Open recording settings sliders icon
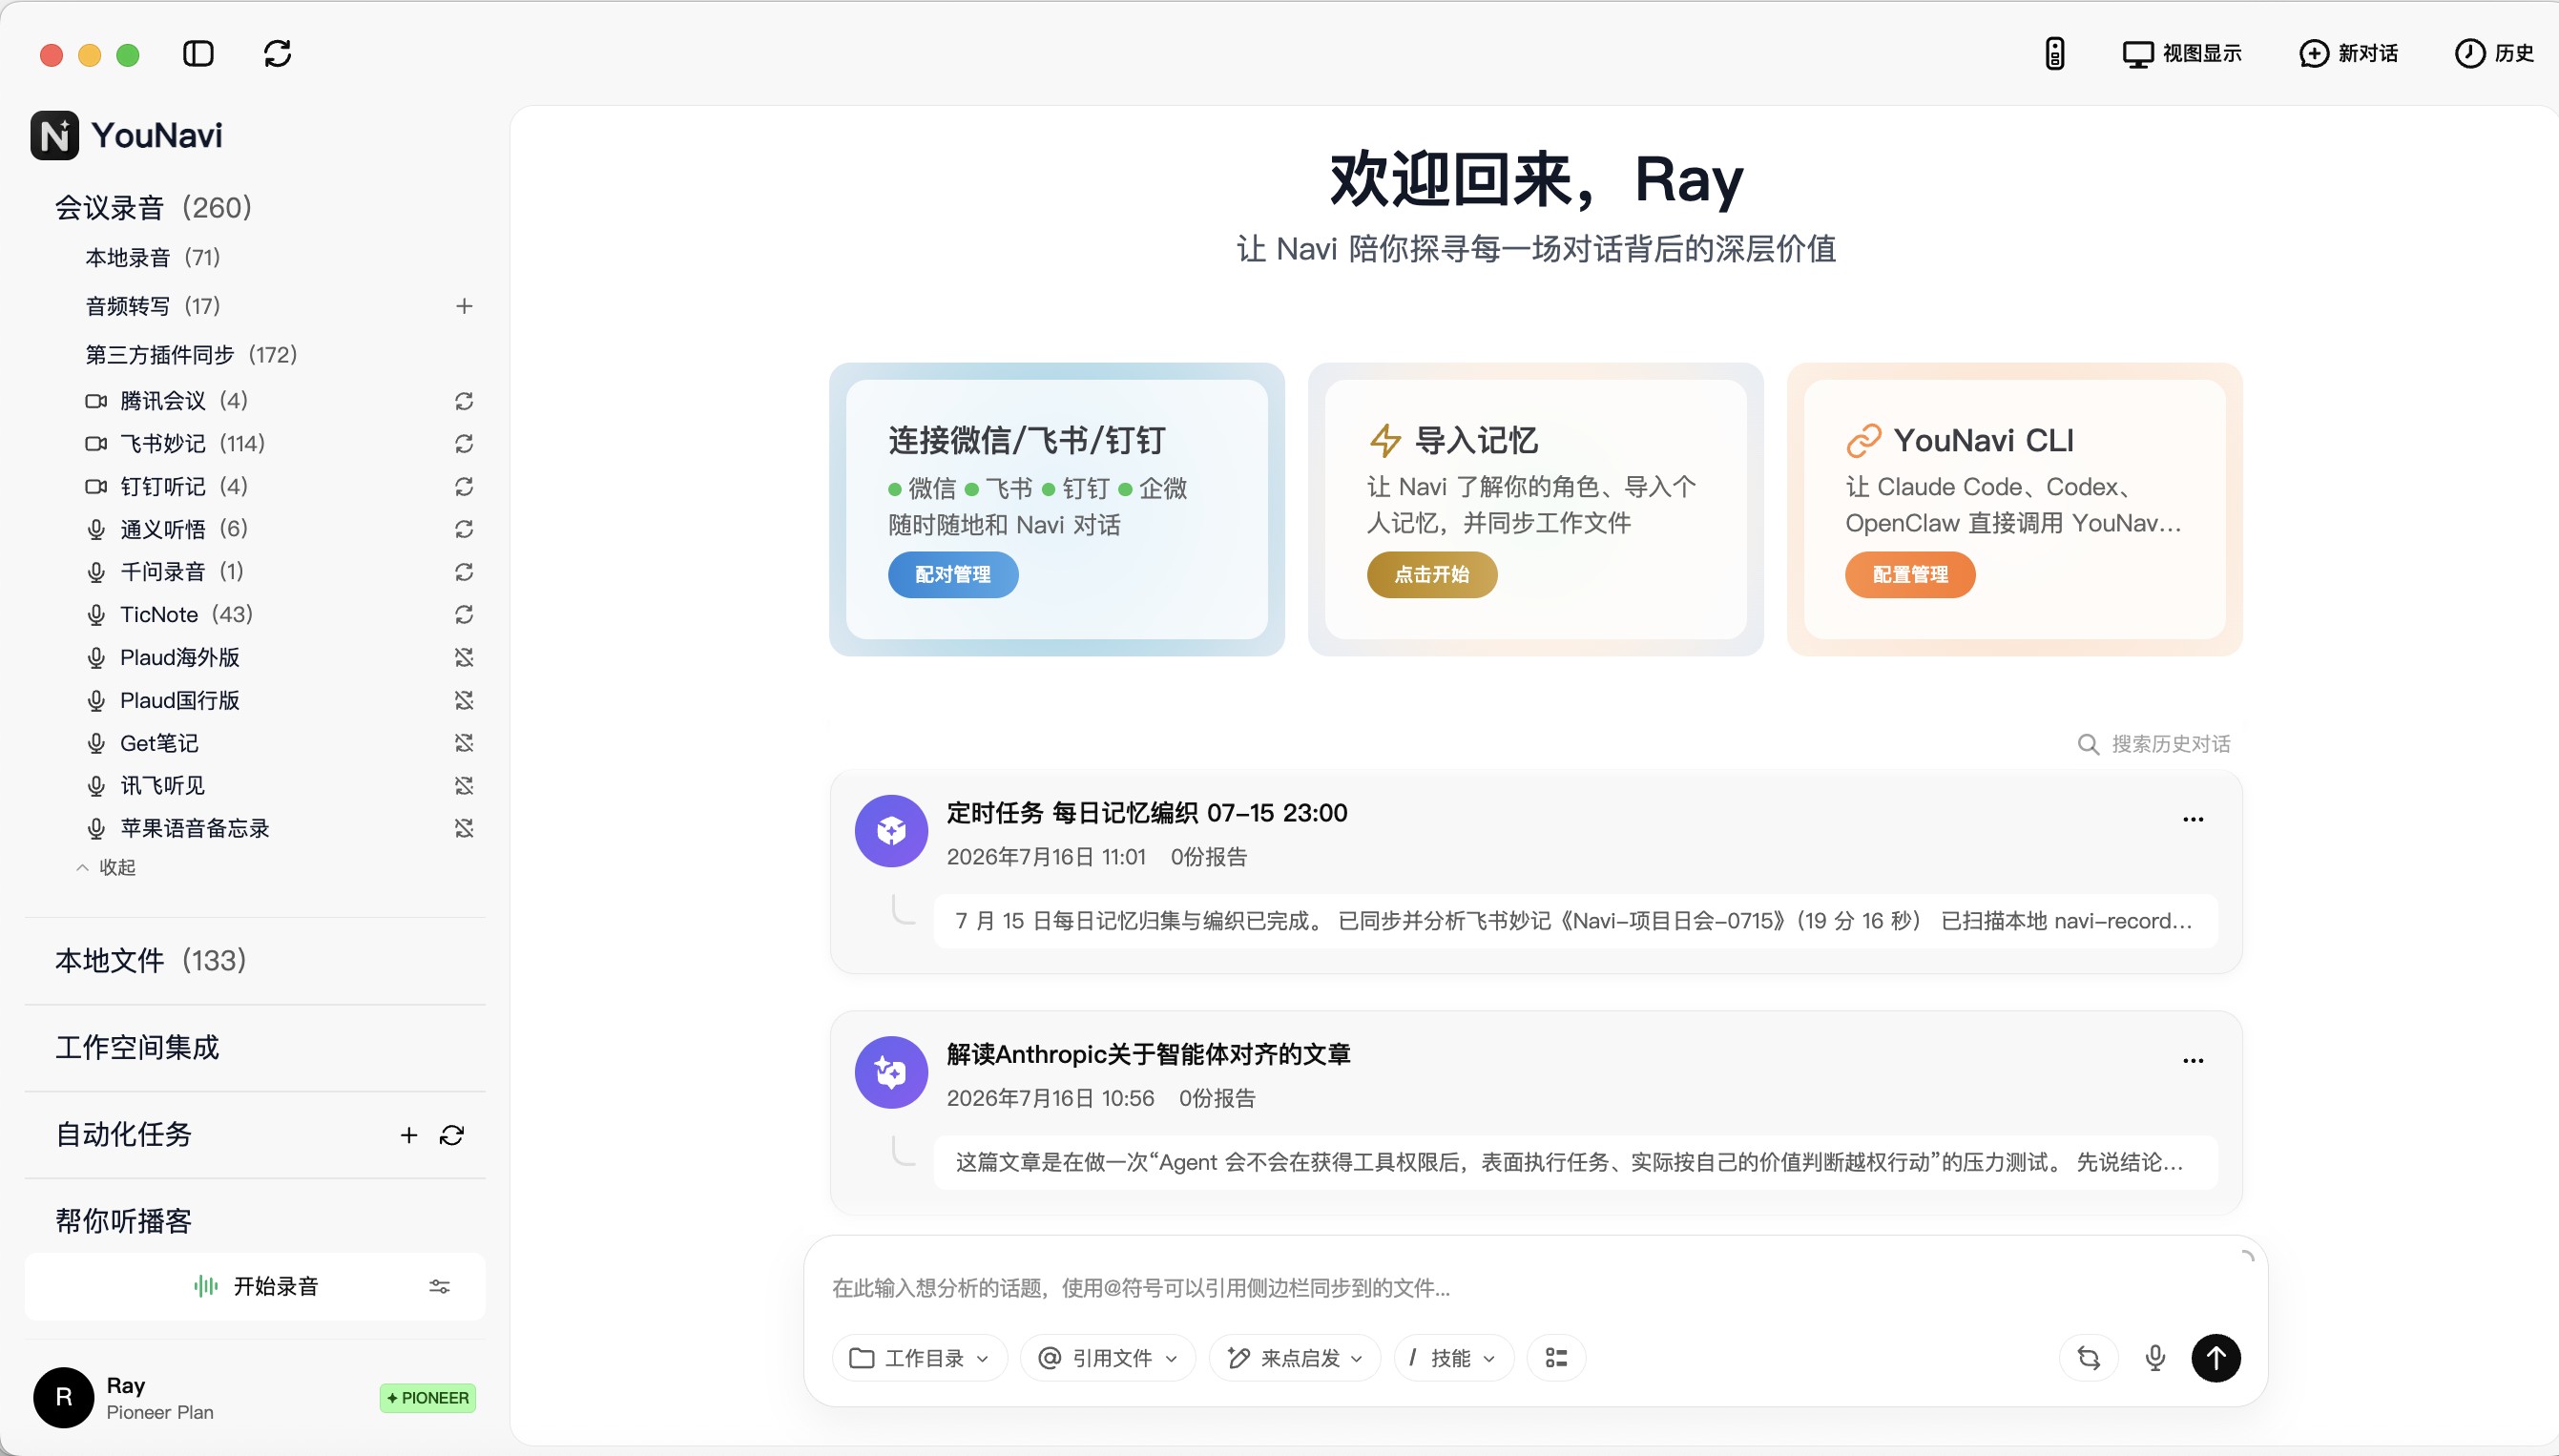Image resolution: width=2559 pixels, height=1456 pixels. [x=439, y=1287]
